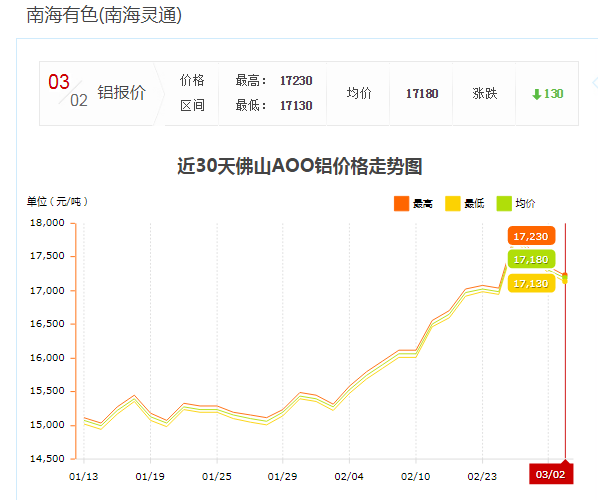Click the 01/13 x-axis date label
The image size is (598, 500).
[x=84, y=476]
